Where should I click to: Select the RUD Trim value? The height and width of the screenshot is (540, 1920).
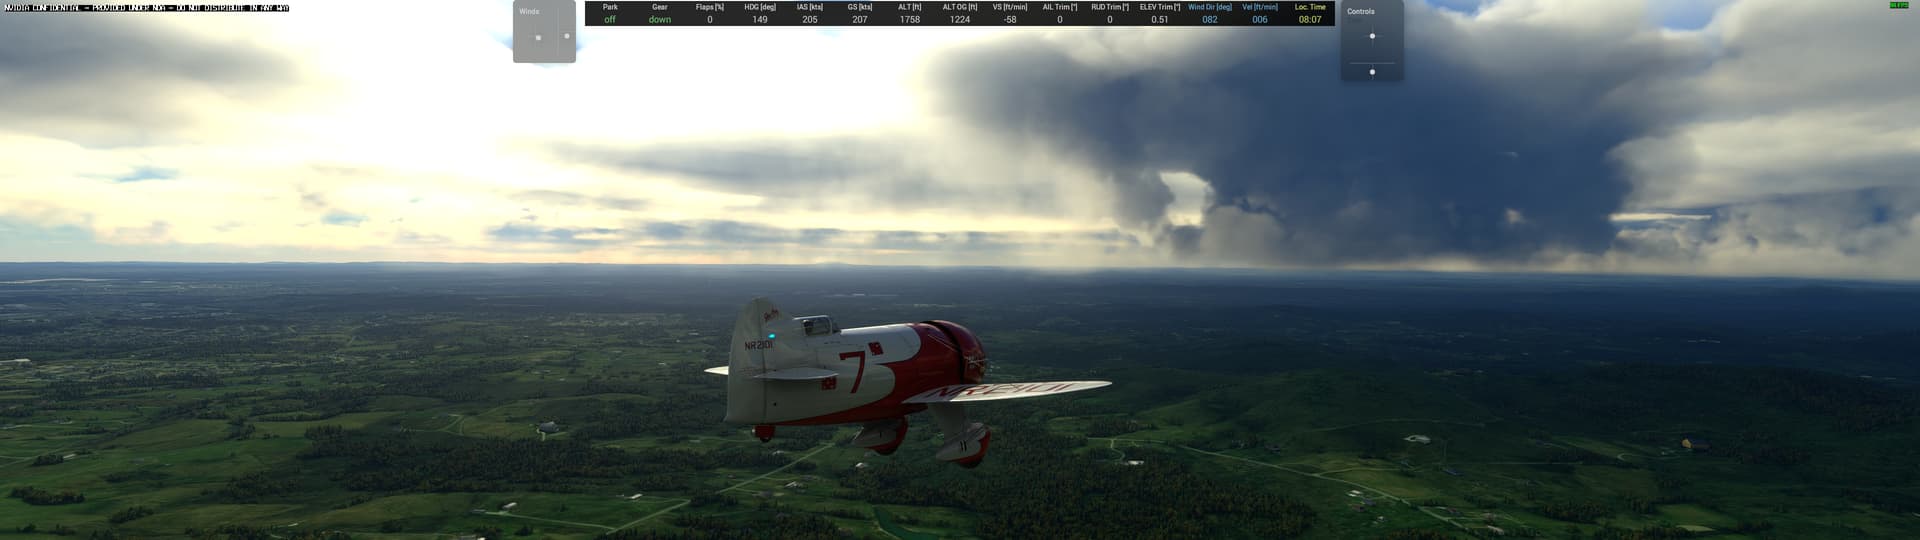1110,19
